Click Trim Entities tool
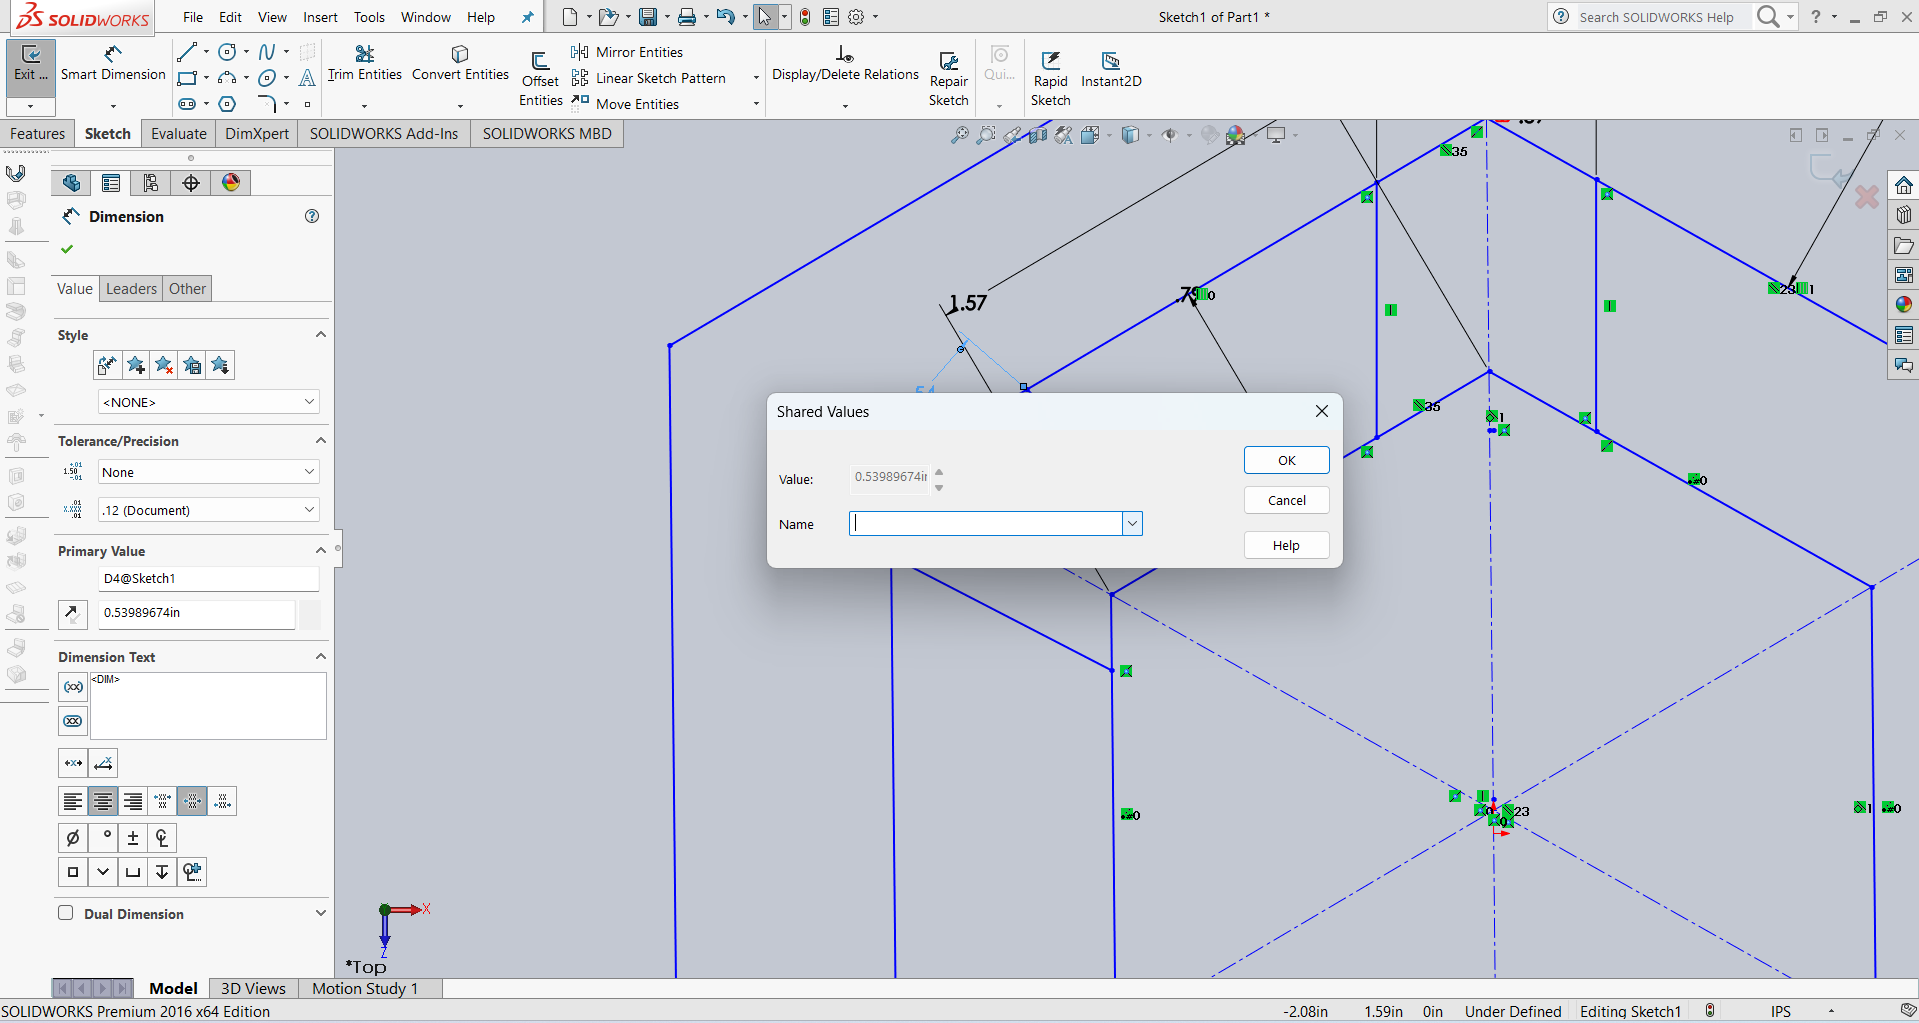This screenshot has height=1023, width=1919. (364, 63)
